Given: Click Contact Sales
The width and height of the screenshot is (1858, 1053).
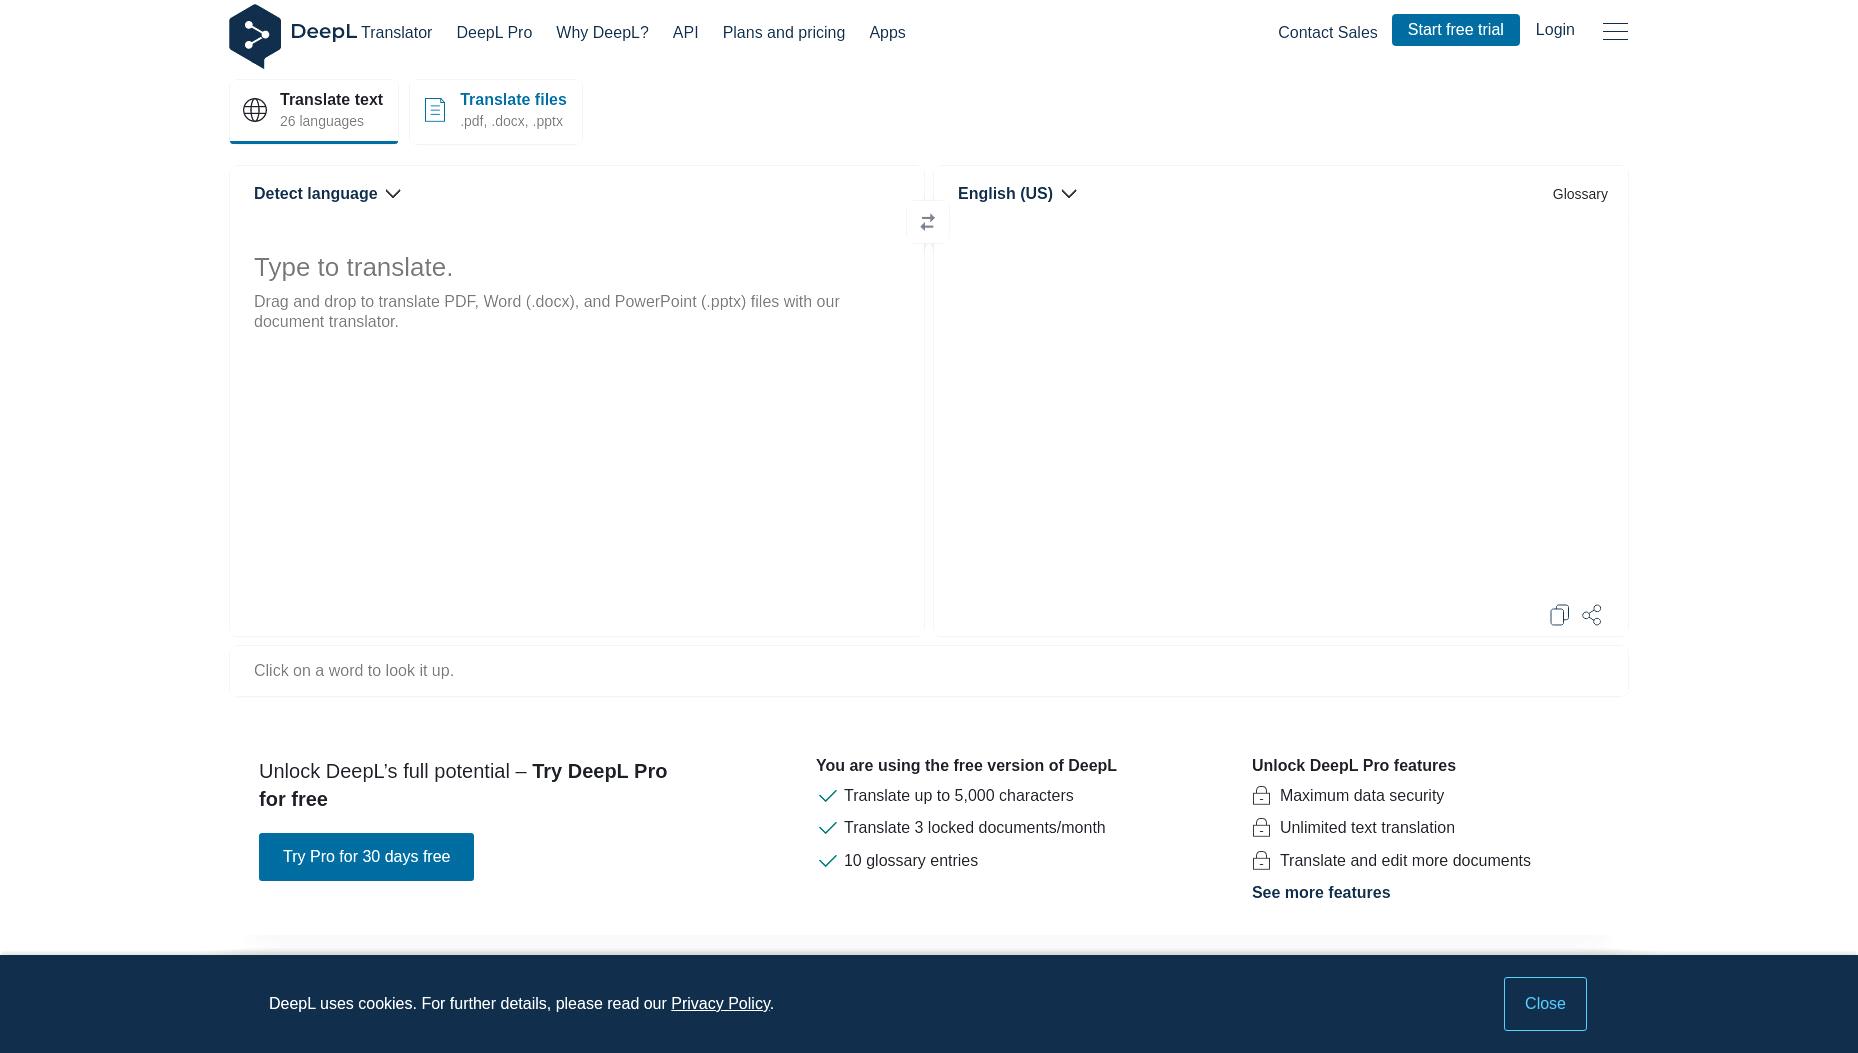Looking at the screenshot, I should [x=1327, y=33].
